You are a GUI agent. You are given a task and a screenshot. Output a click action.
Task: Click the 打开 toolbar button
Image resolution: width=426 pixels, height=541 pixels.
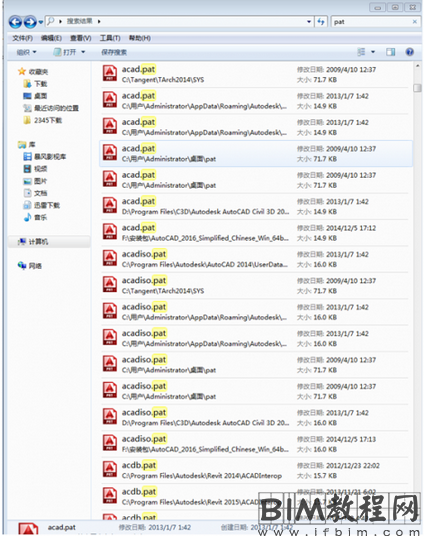click(x=66, y=52)
